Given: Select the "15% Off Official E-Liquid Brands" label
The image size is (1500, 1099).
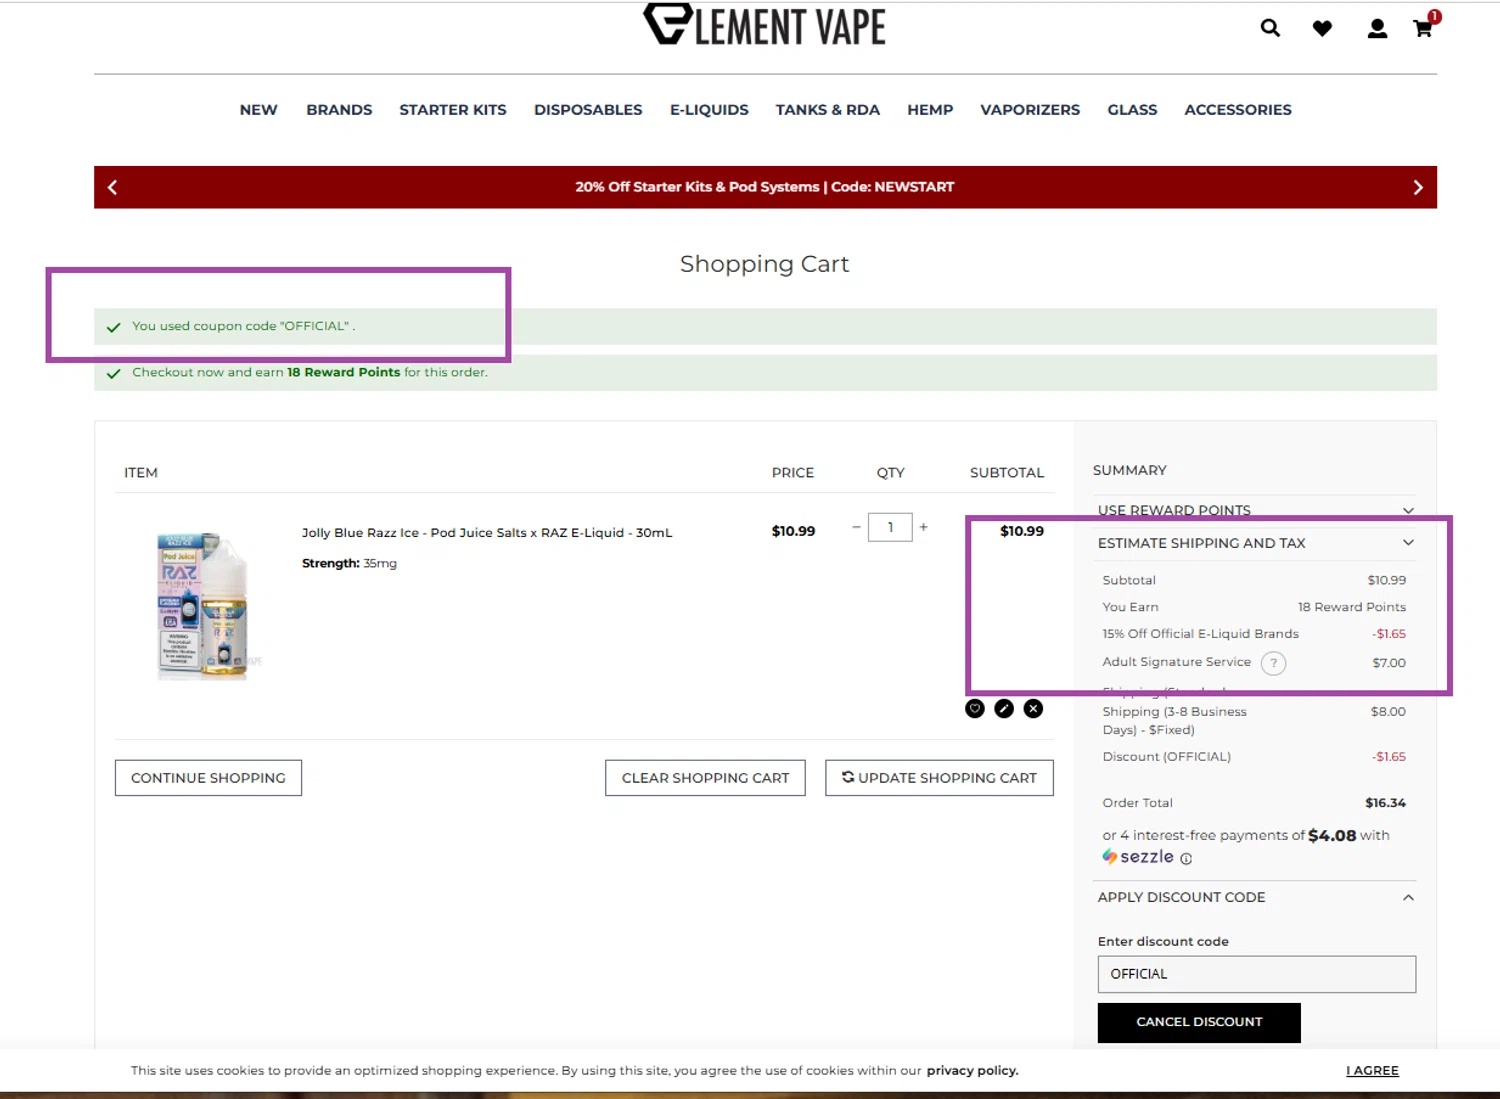Looking at the screenshot, I should coord(1200,634).
